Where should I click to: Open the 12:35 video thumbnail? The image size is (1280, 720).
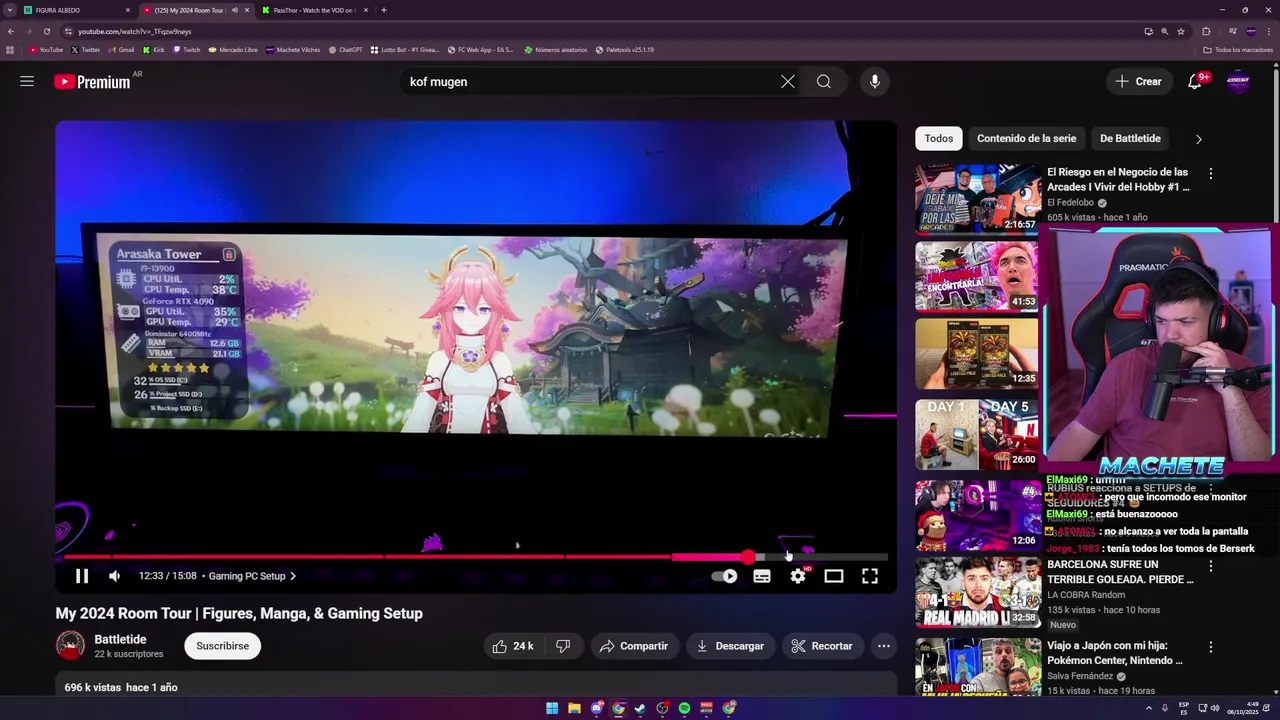click(x=977, y=354)
